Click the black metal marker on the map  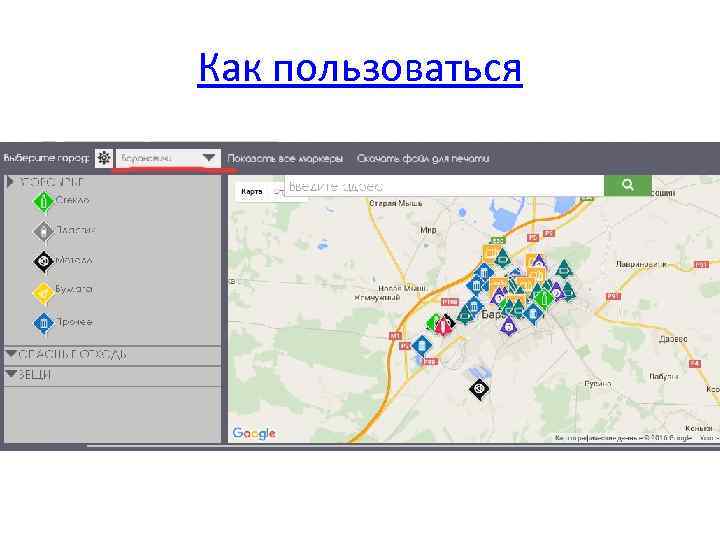pos(479,389)
